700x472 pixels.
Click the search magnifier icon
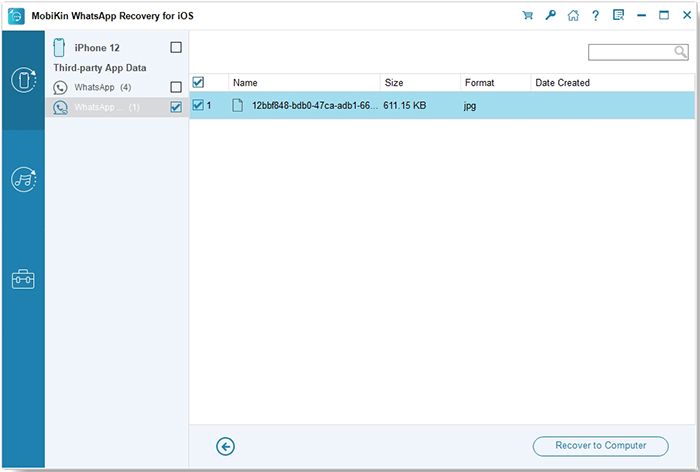click(680, 52)
